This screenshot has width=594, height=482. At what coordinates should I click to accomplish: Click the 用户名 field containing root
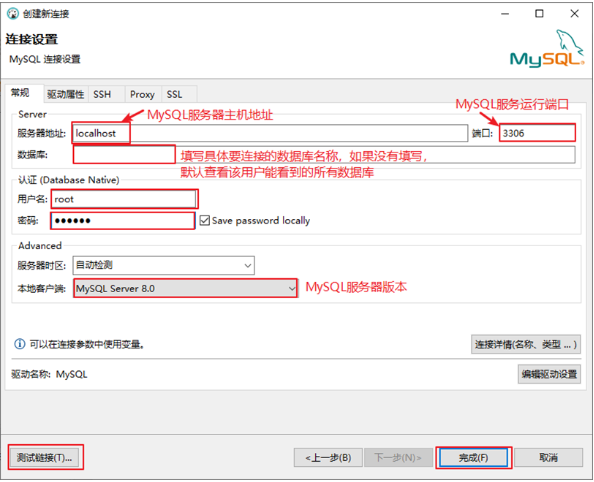124,199
